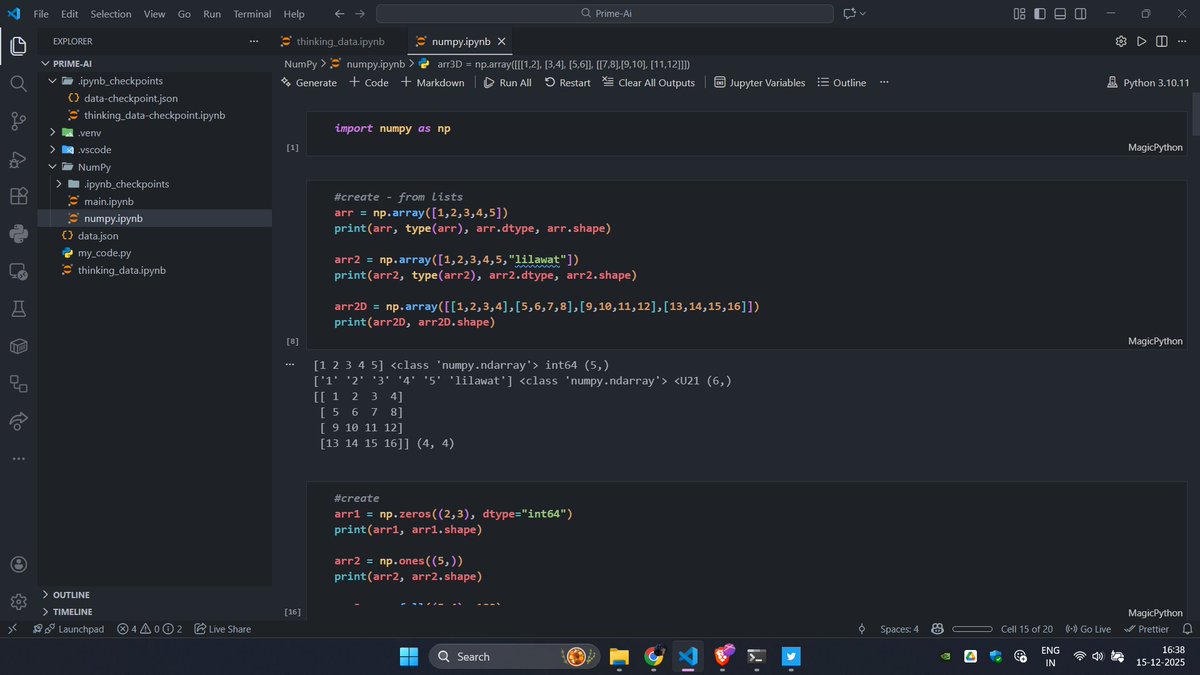The image size is (1200, 675).
Task: Click the Copilot status icon in the status bar
Action: [937, 629]
